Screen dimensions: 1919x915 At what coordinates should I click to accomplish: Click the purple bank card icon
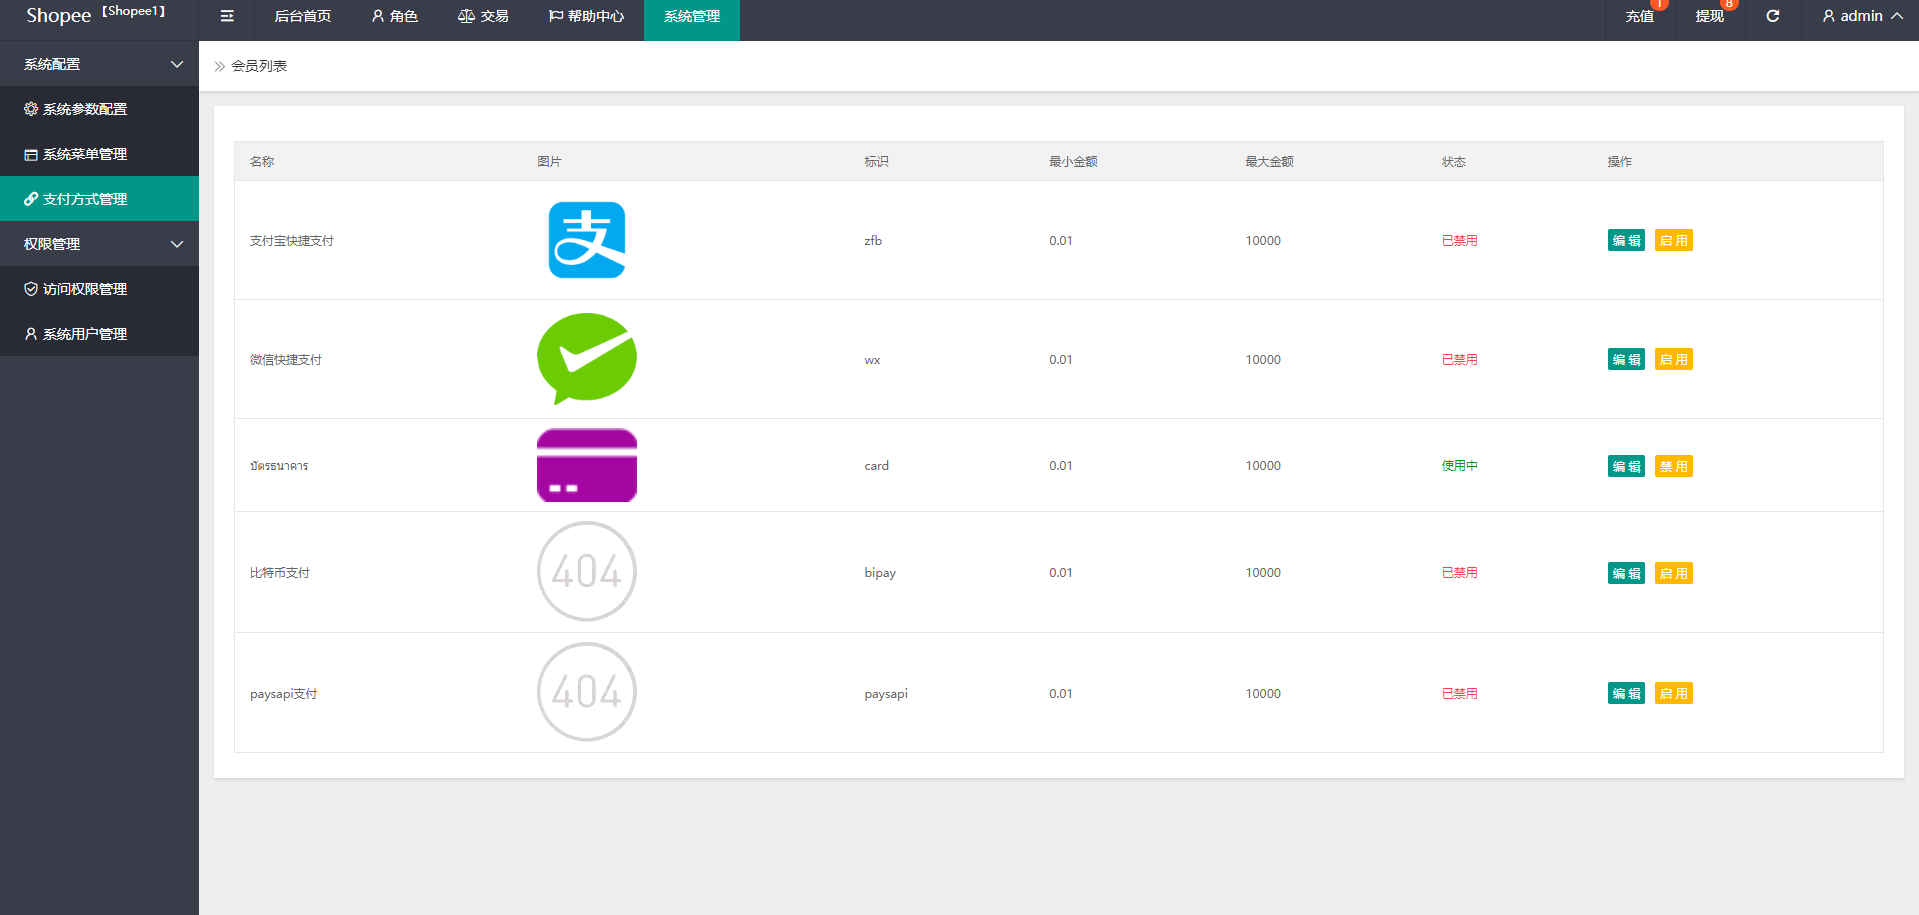tap(587, 465)
